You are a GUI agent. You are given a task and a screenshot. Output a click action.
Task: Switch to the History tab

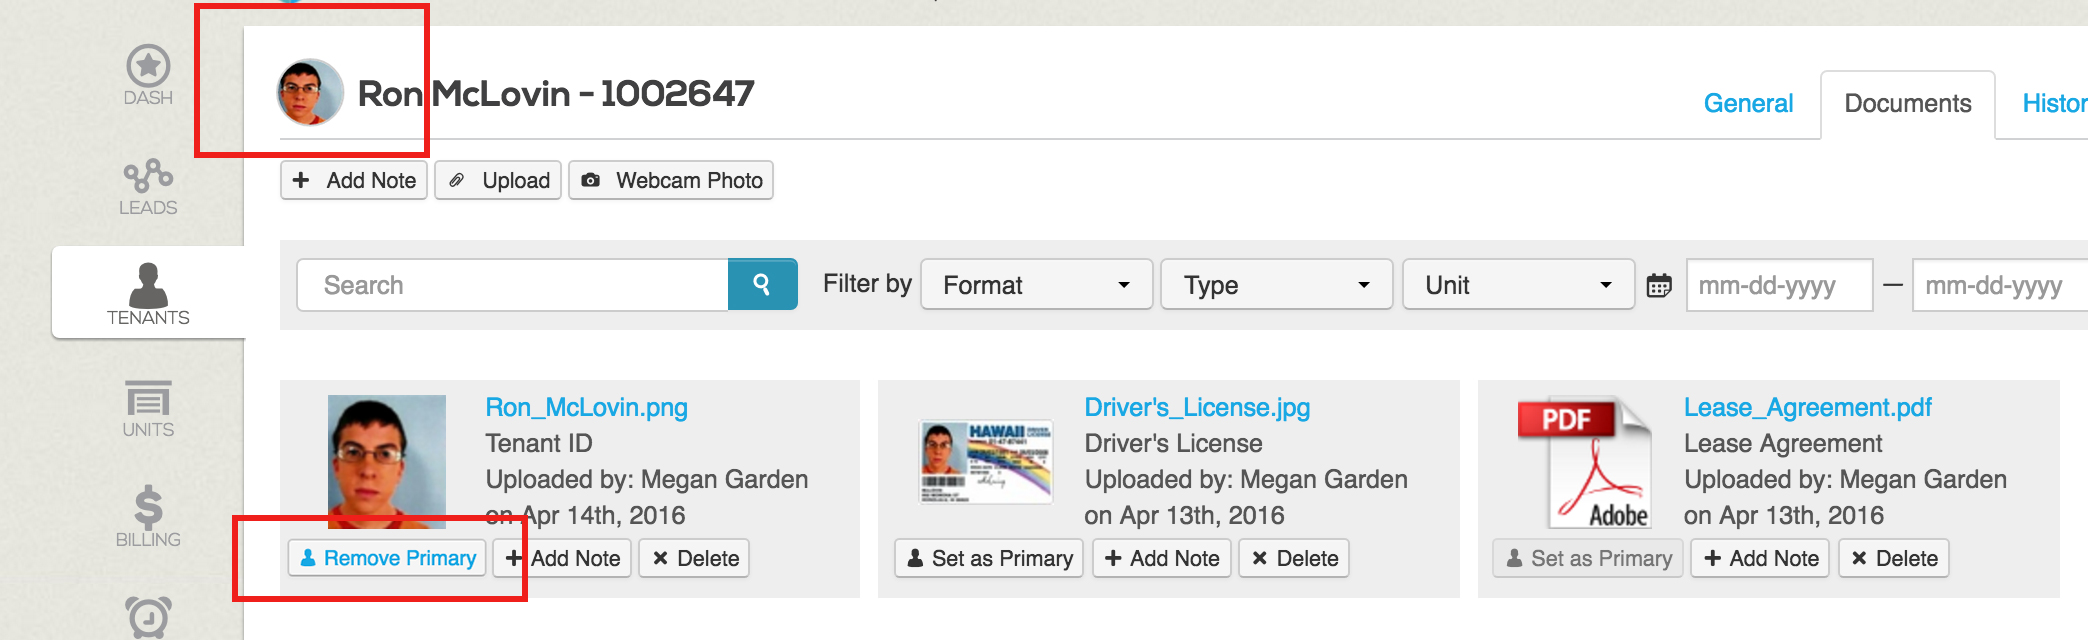2055,103
